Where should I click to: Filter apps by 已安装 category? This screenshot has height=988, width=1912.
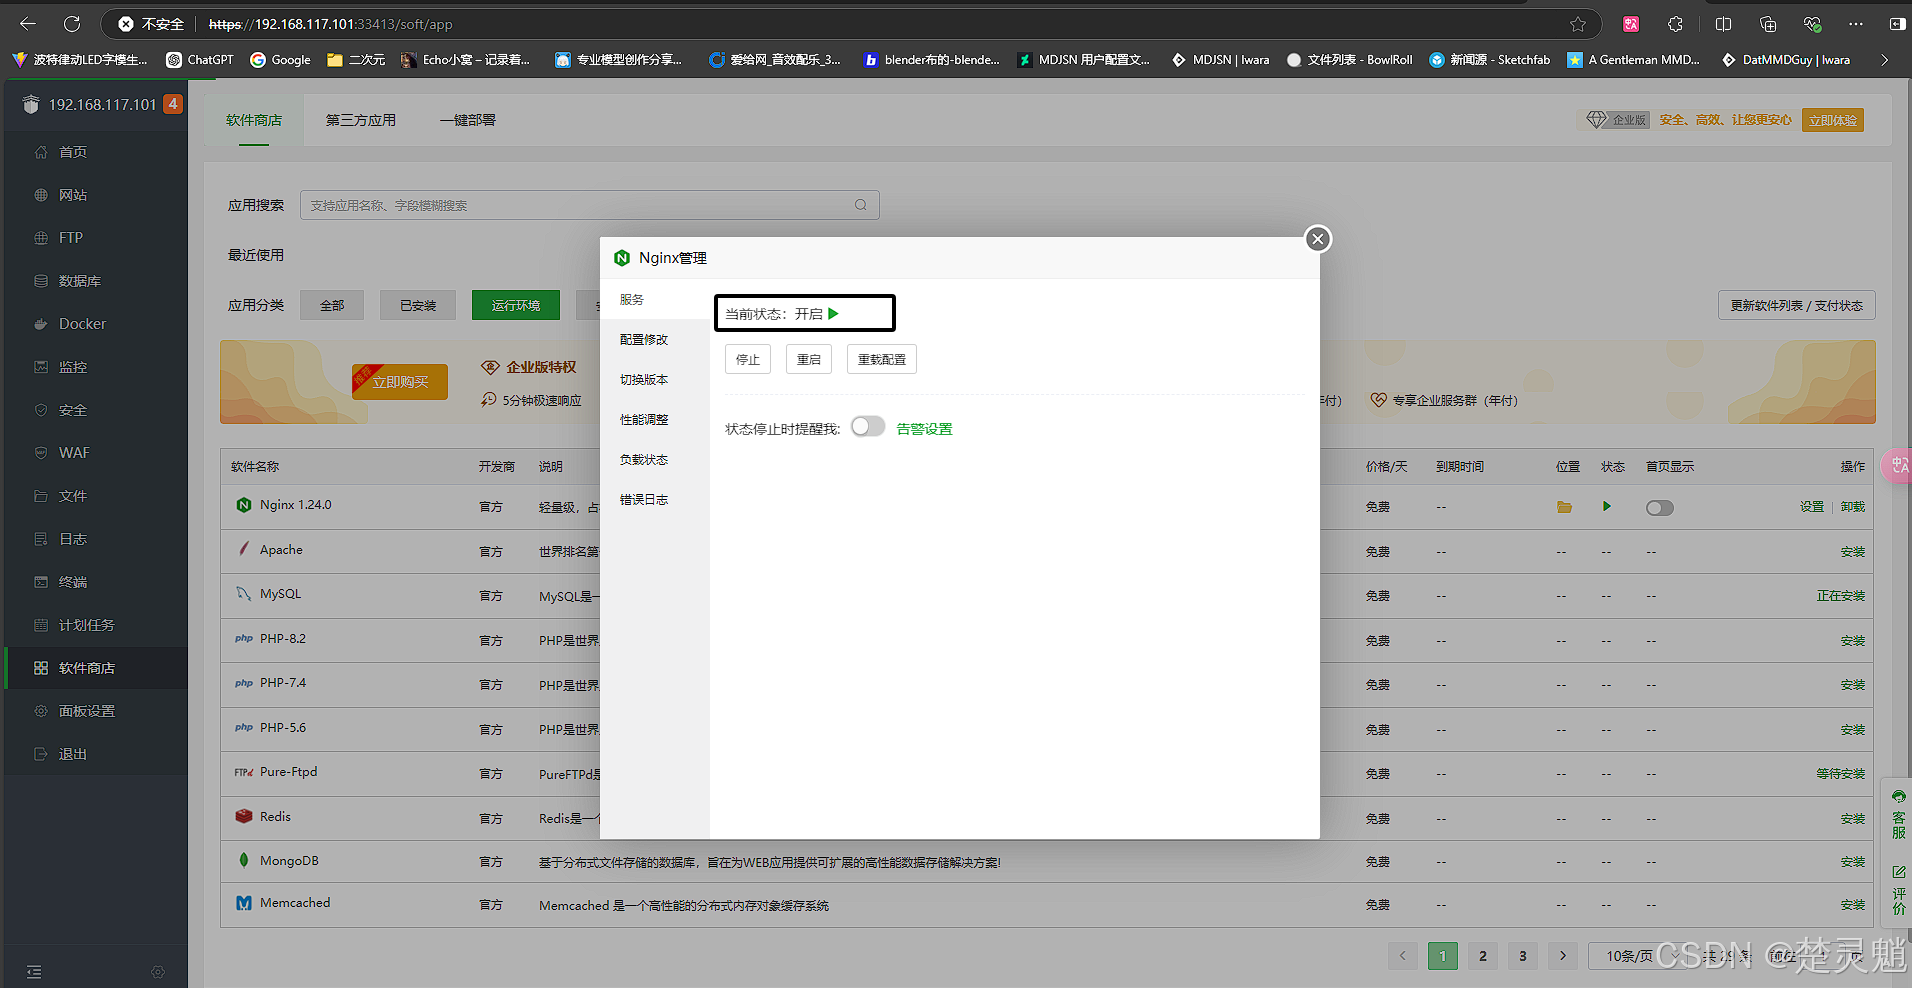(418, 305)
